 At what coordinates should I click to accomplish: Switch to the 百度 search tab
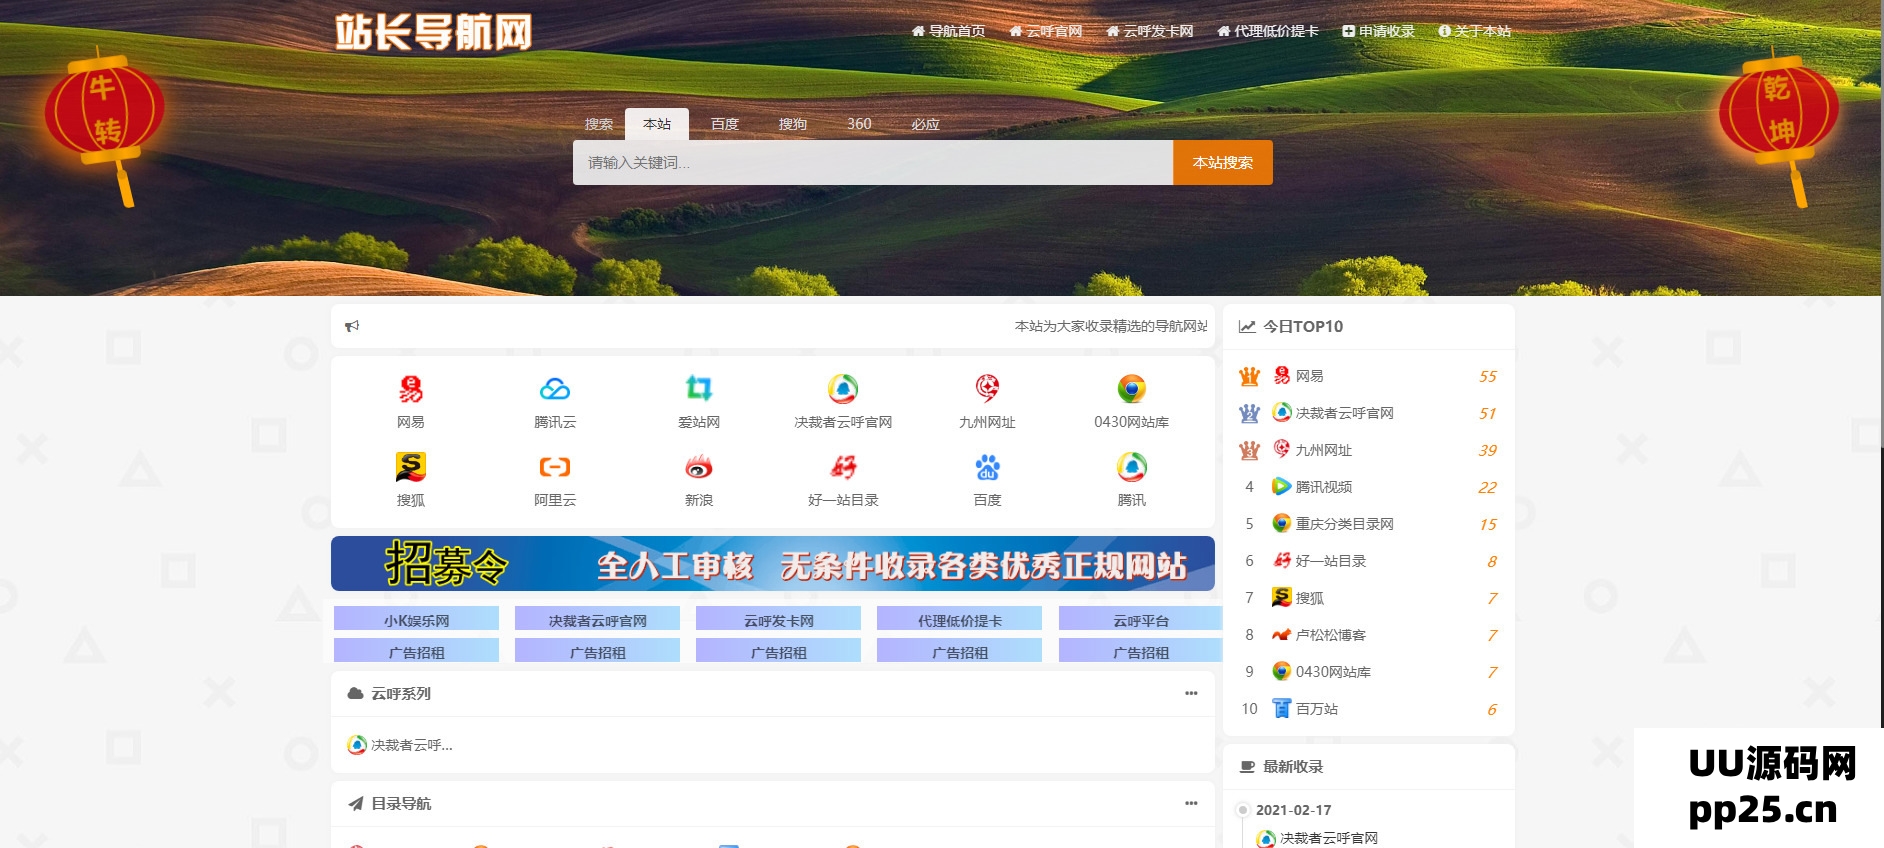point(725,124)
